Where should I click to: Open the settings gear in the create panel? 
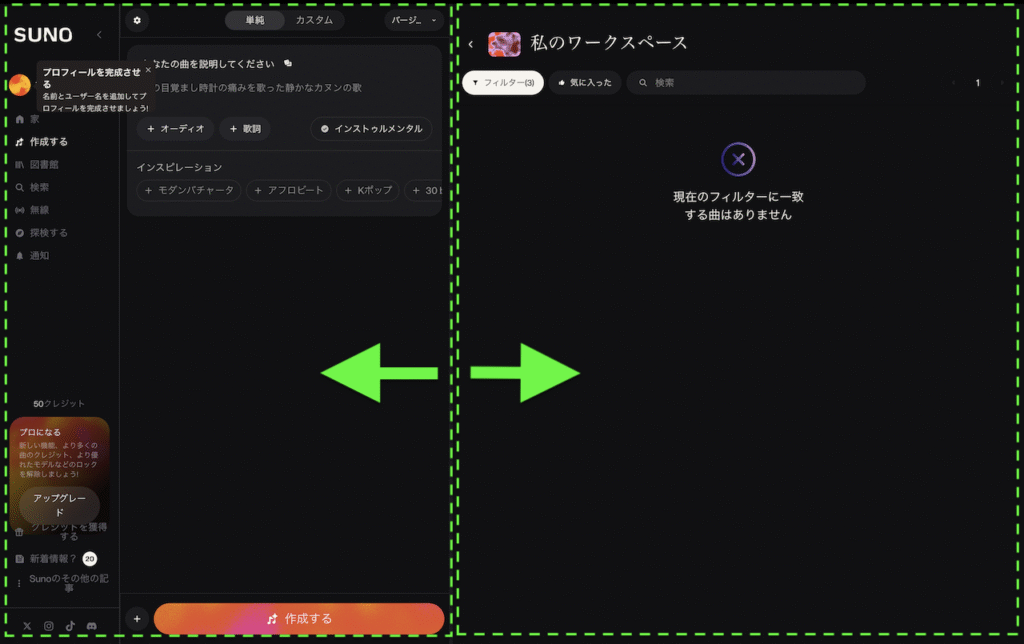pos(137,20)
